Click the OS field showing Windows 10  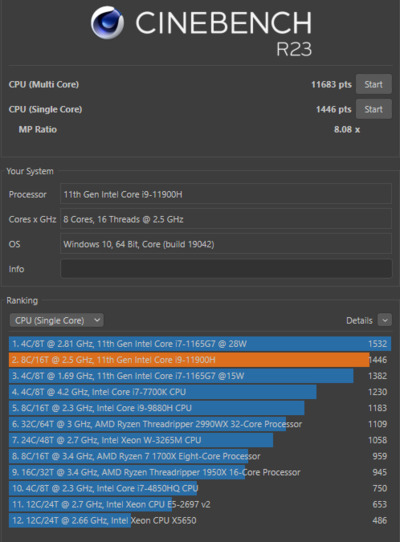tap(226, 244)
